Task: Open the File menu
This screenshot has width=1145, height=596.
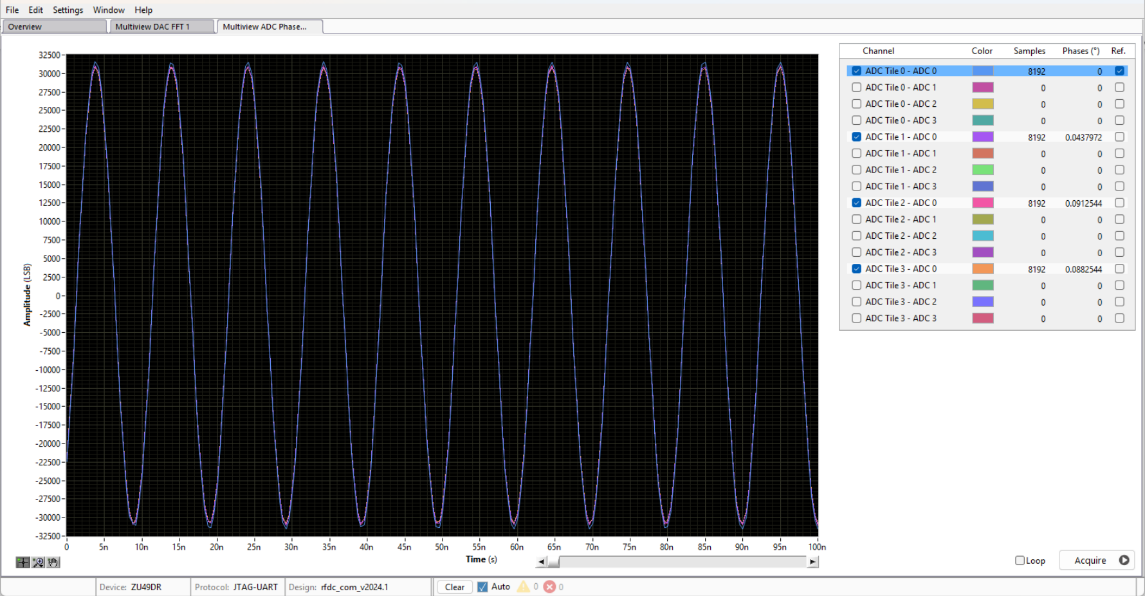Action: coord(12,9)
